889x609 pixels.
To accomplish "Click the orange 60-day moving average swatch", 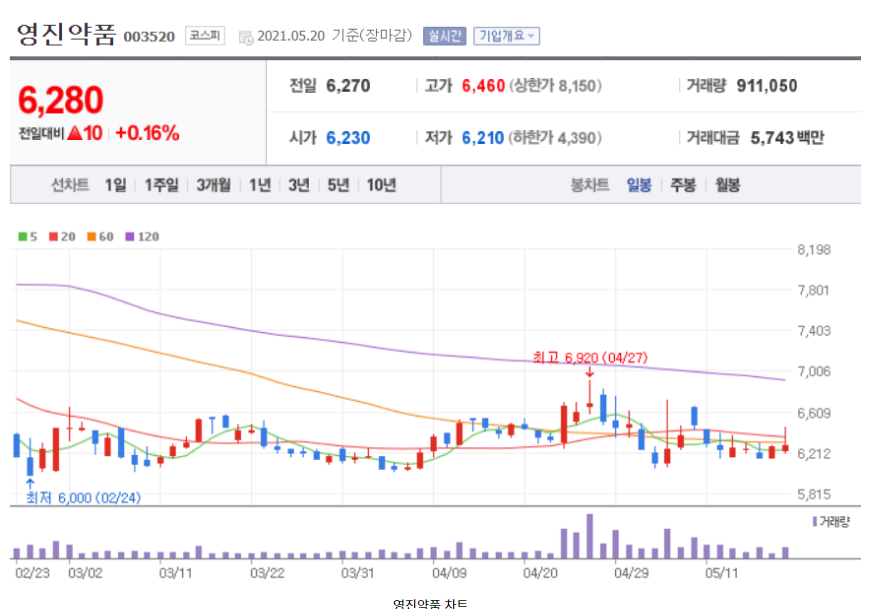I will tap(91, 236).
